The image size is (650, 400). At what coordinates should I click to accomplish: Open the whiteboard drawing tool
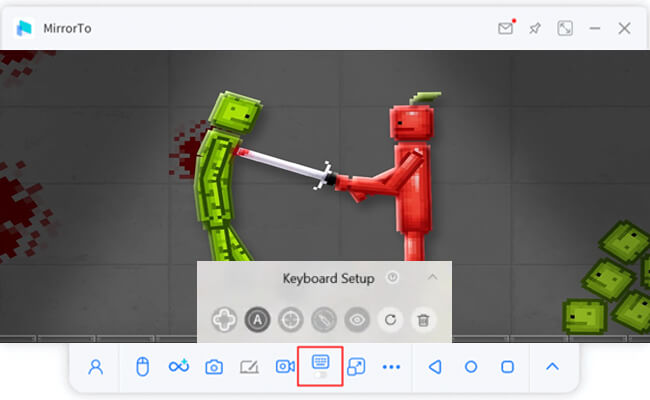pyautogui.click(x=250, y=367)
